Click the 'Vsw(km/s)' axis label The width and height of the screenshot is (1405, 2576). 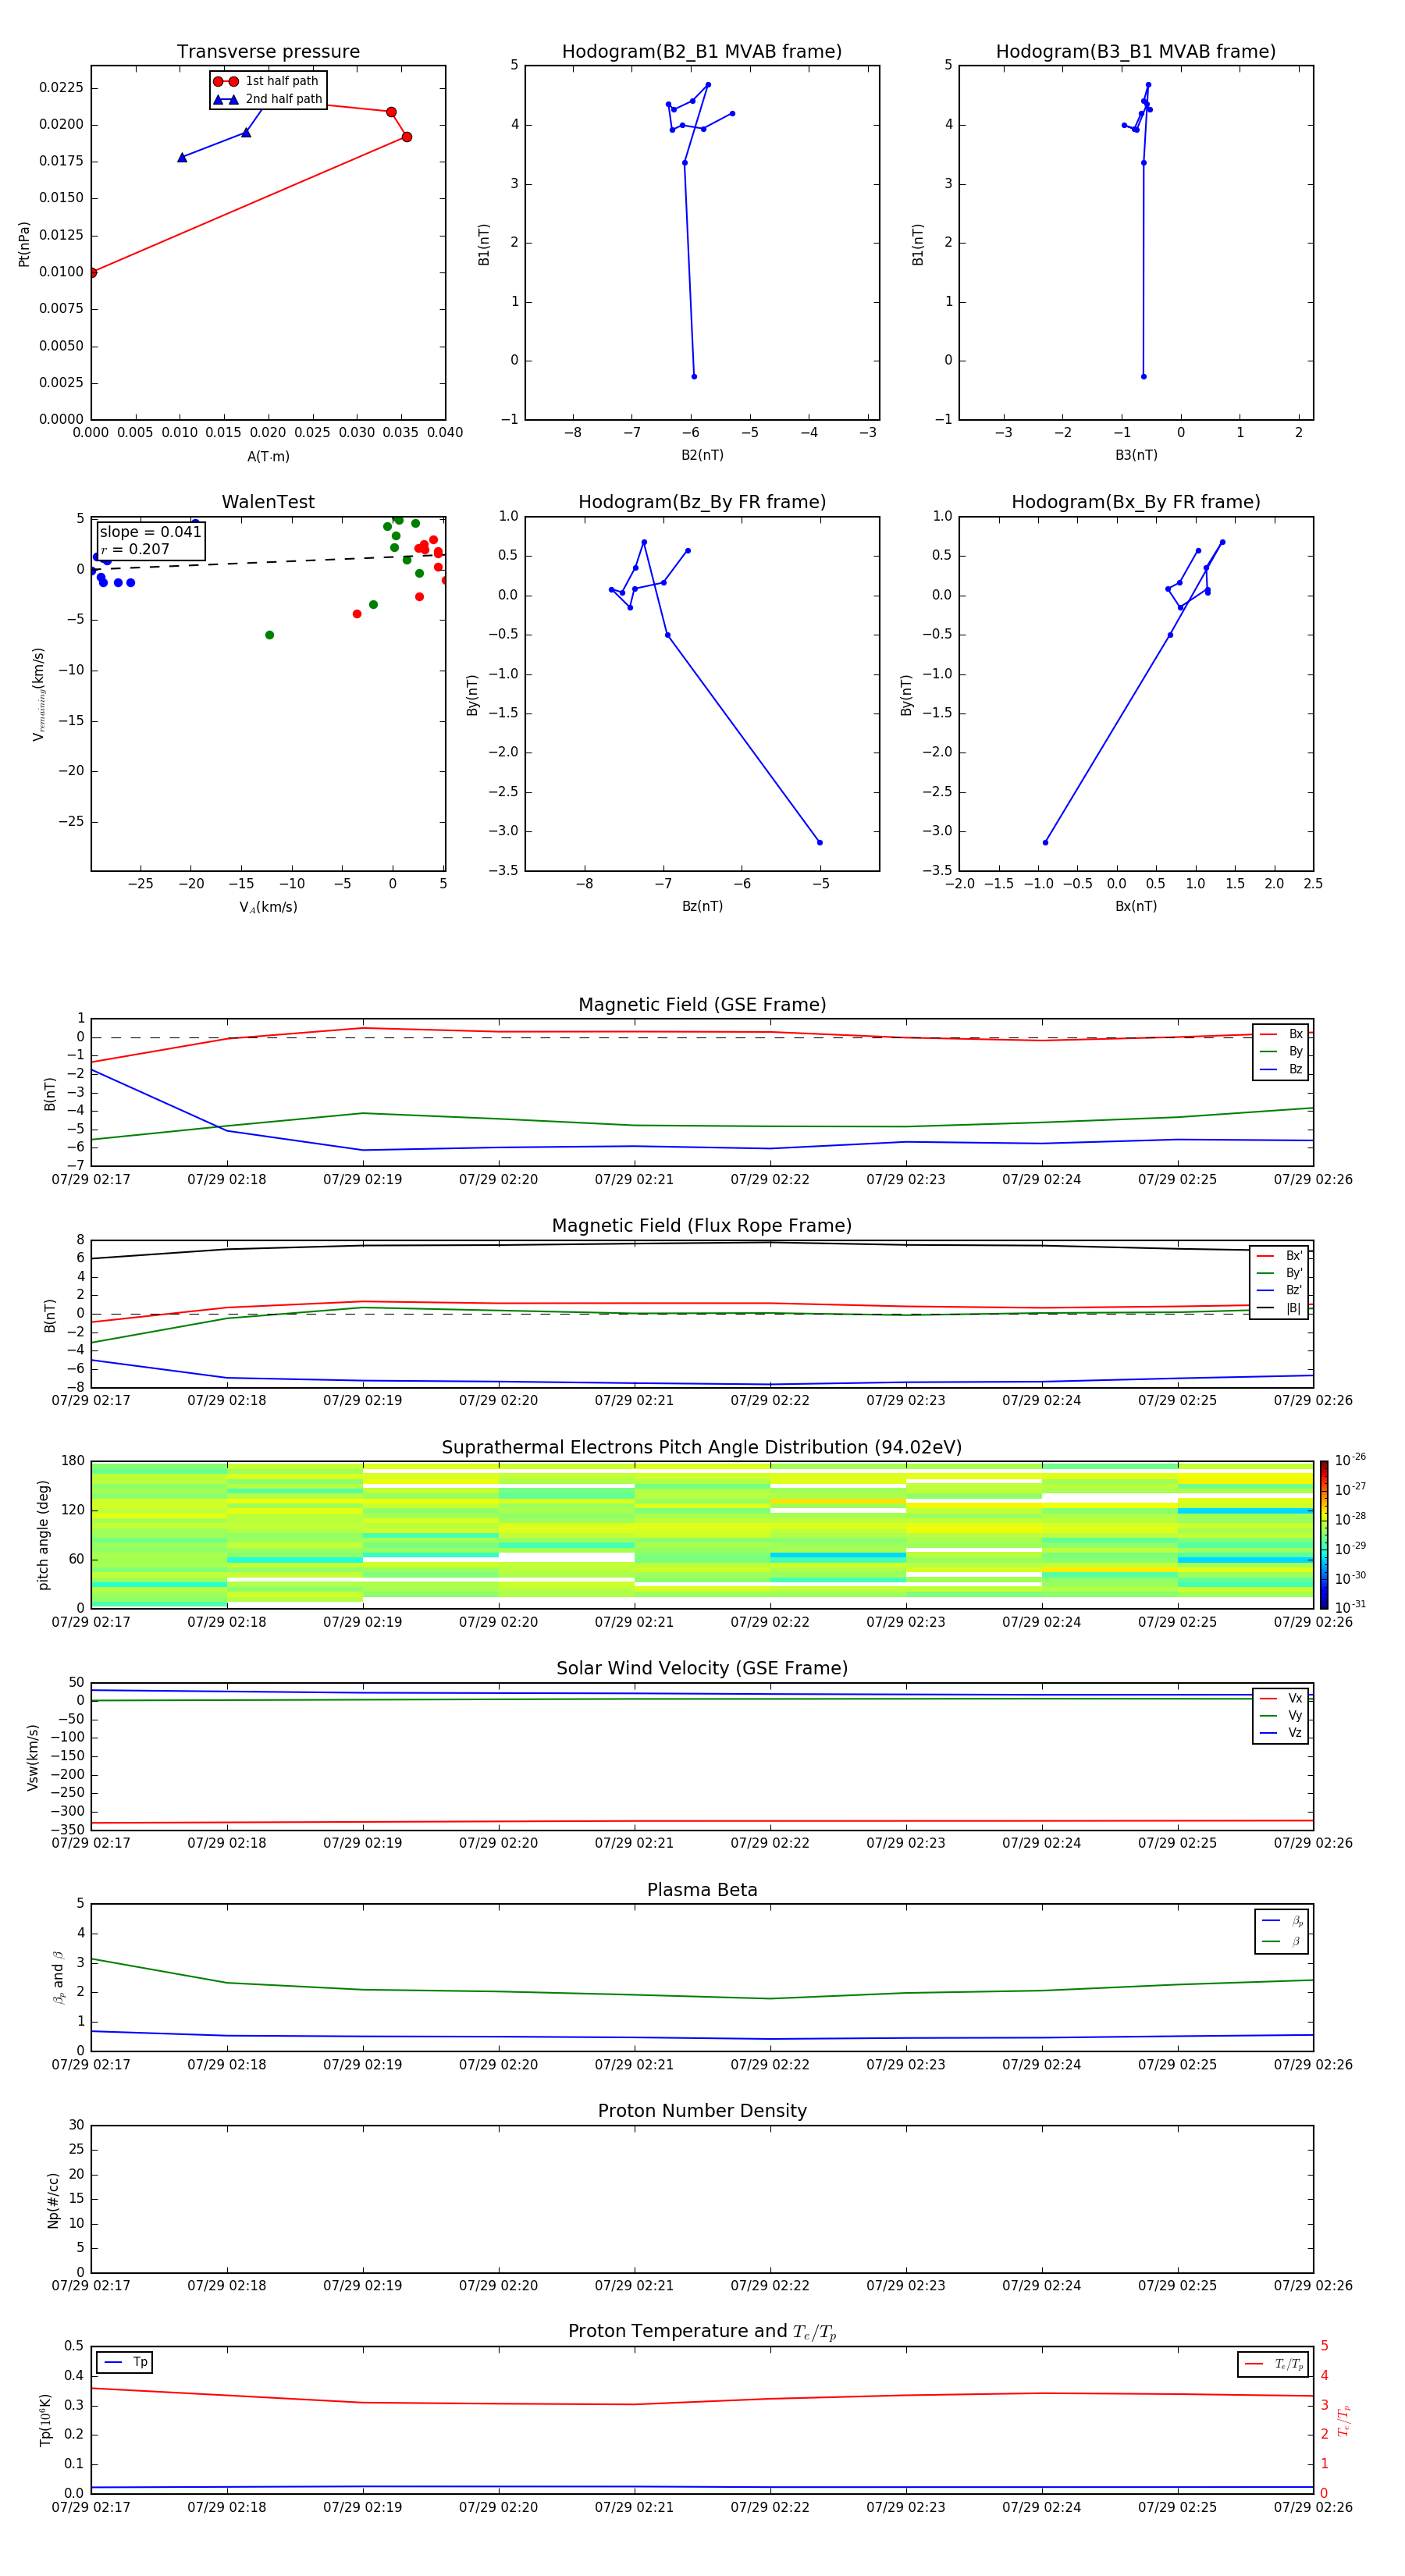point(33,1756)
